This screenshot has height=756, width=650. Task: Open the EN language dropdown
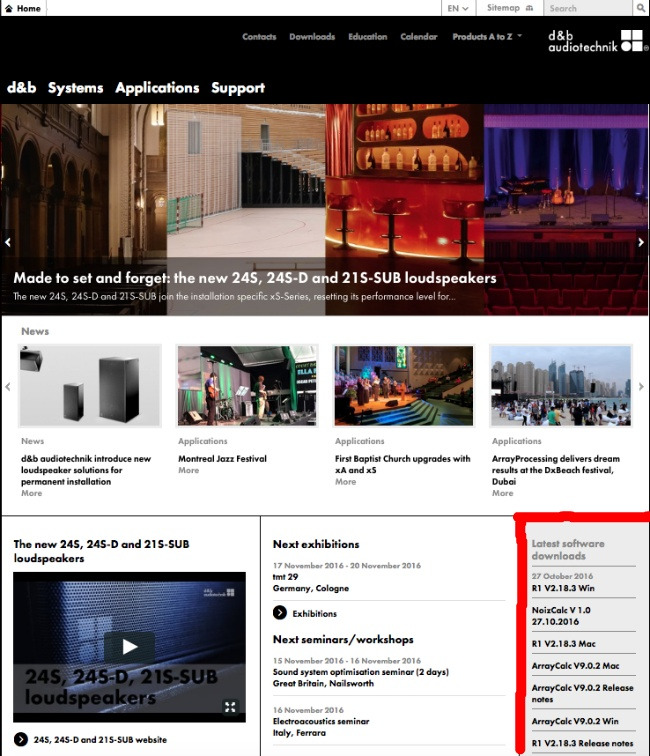[x=458, y=8]
